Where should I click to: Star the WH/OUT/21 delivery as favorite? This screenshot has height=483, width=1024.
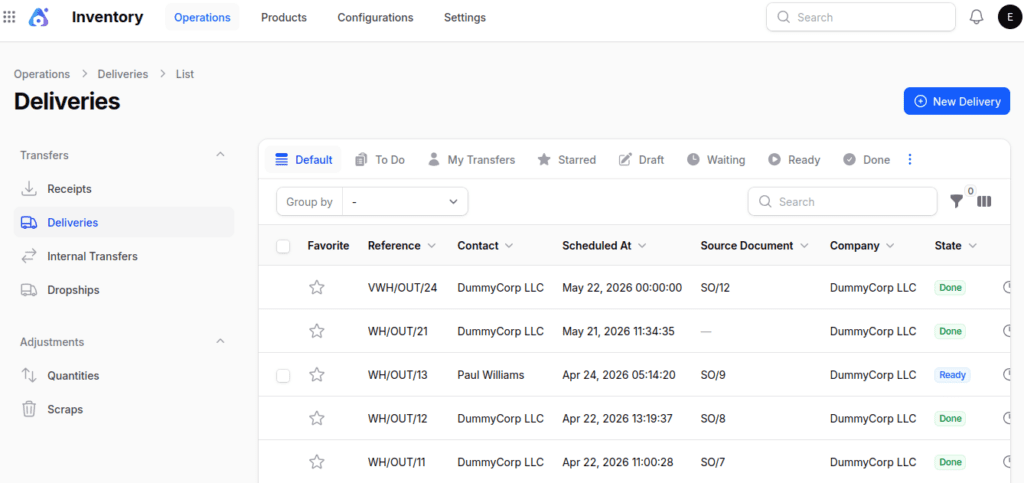pos(317,331)
